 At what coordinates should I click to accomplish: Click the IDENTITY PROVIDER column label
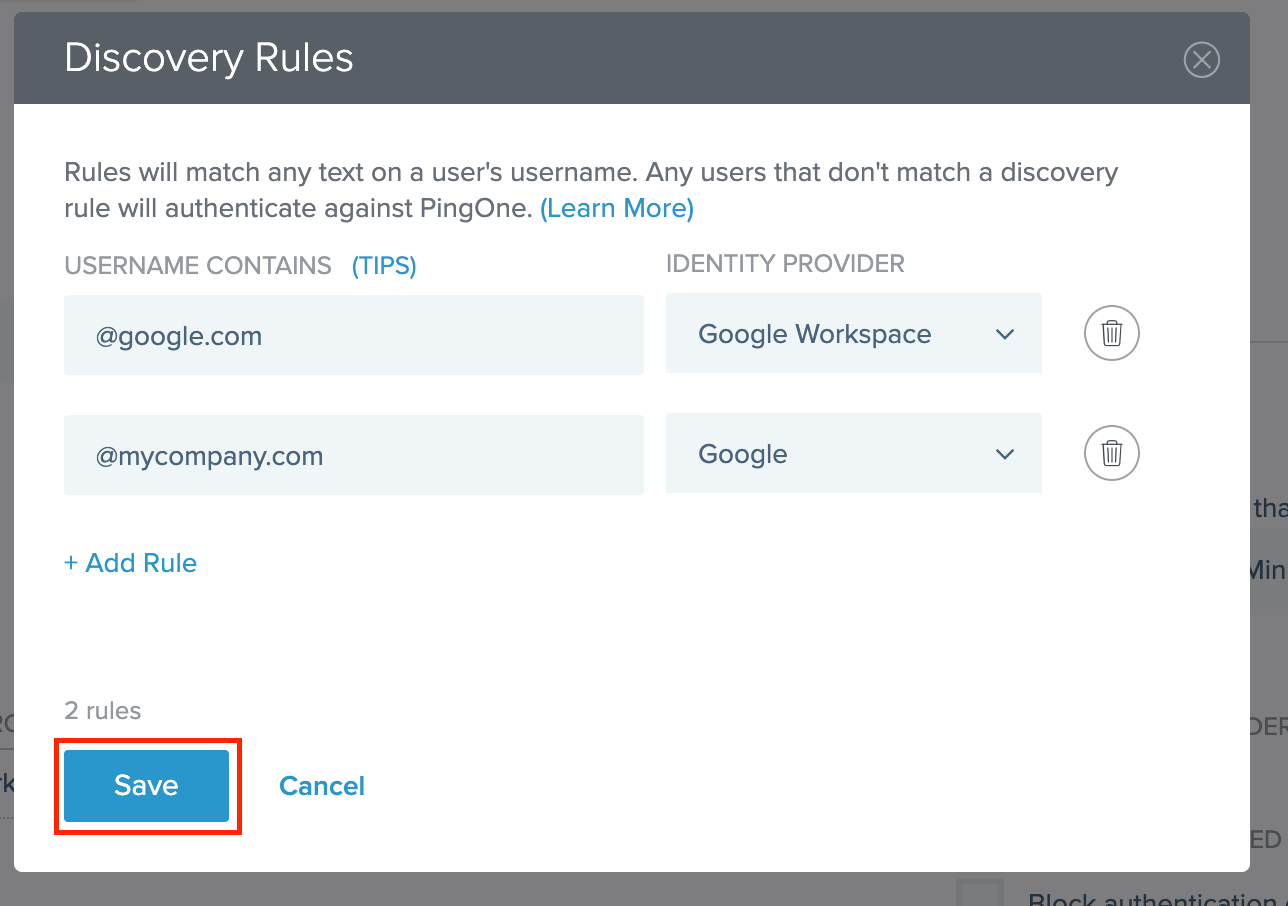tap(785, 263)
